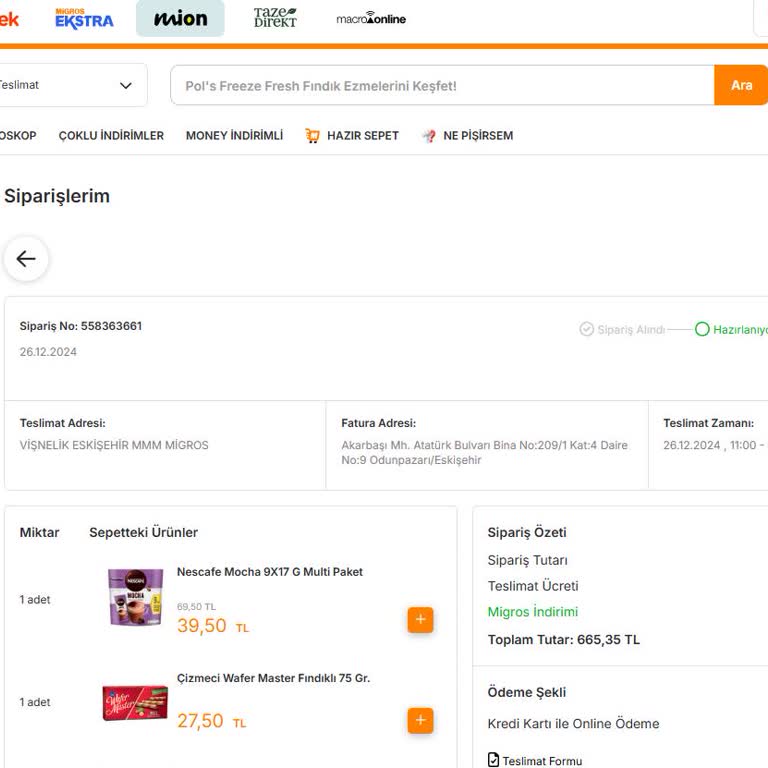Click the Hazırlanıyor status circle
Image resolution: width=768 pixels, height=768 pixels.
[702, 329]
